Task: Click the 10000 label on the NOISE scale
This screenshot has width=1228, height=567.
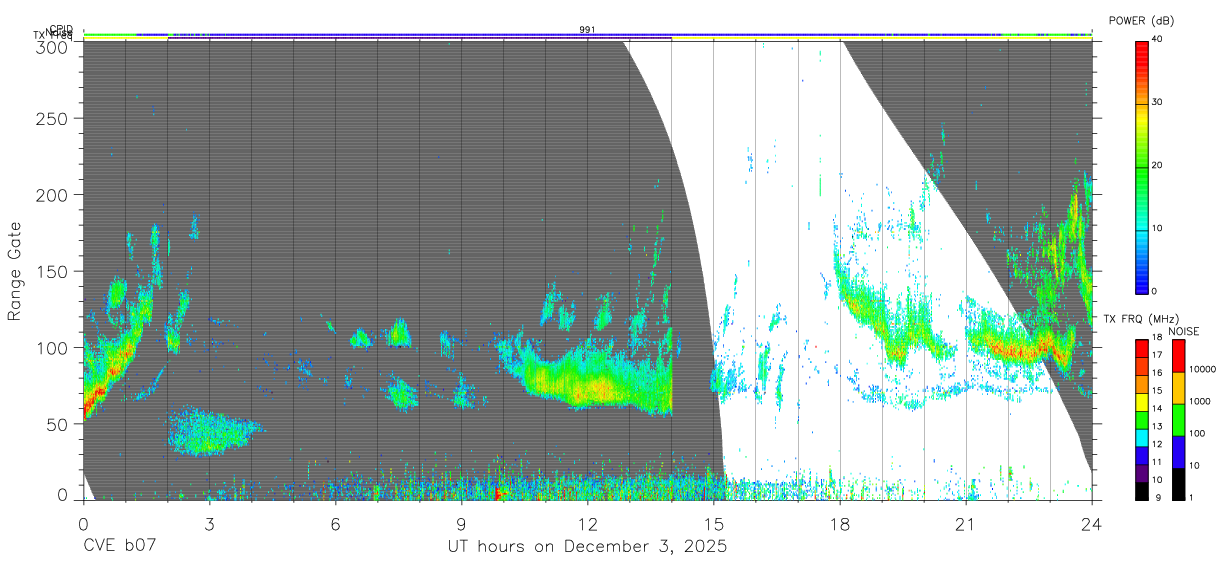Action: (1202, 370)
